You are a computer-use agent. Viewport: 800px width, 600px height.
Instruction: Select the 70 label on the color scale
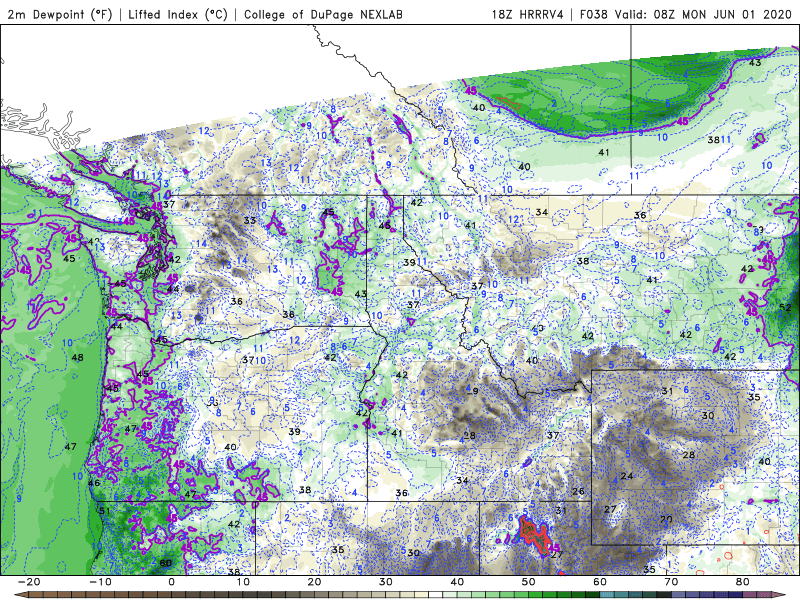pyautogui.click(x=671, y=582)
